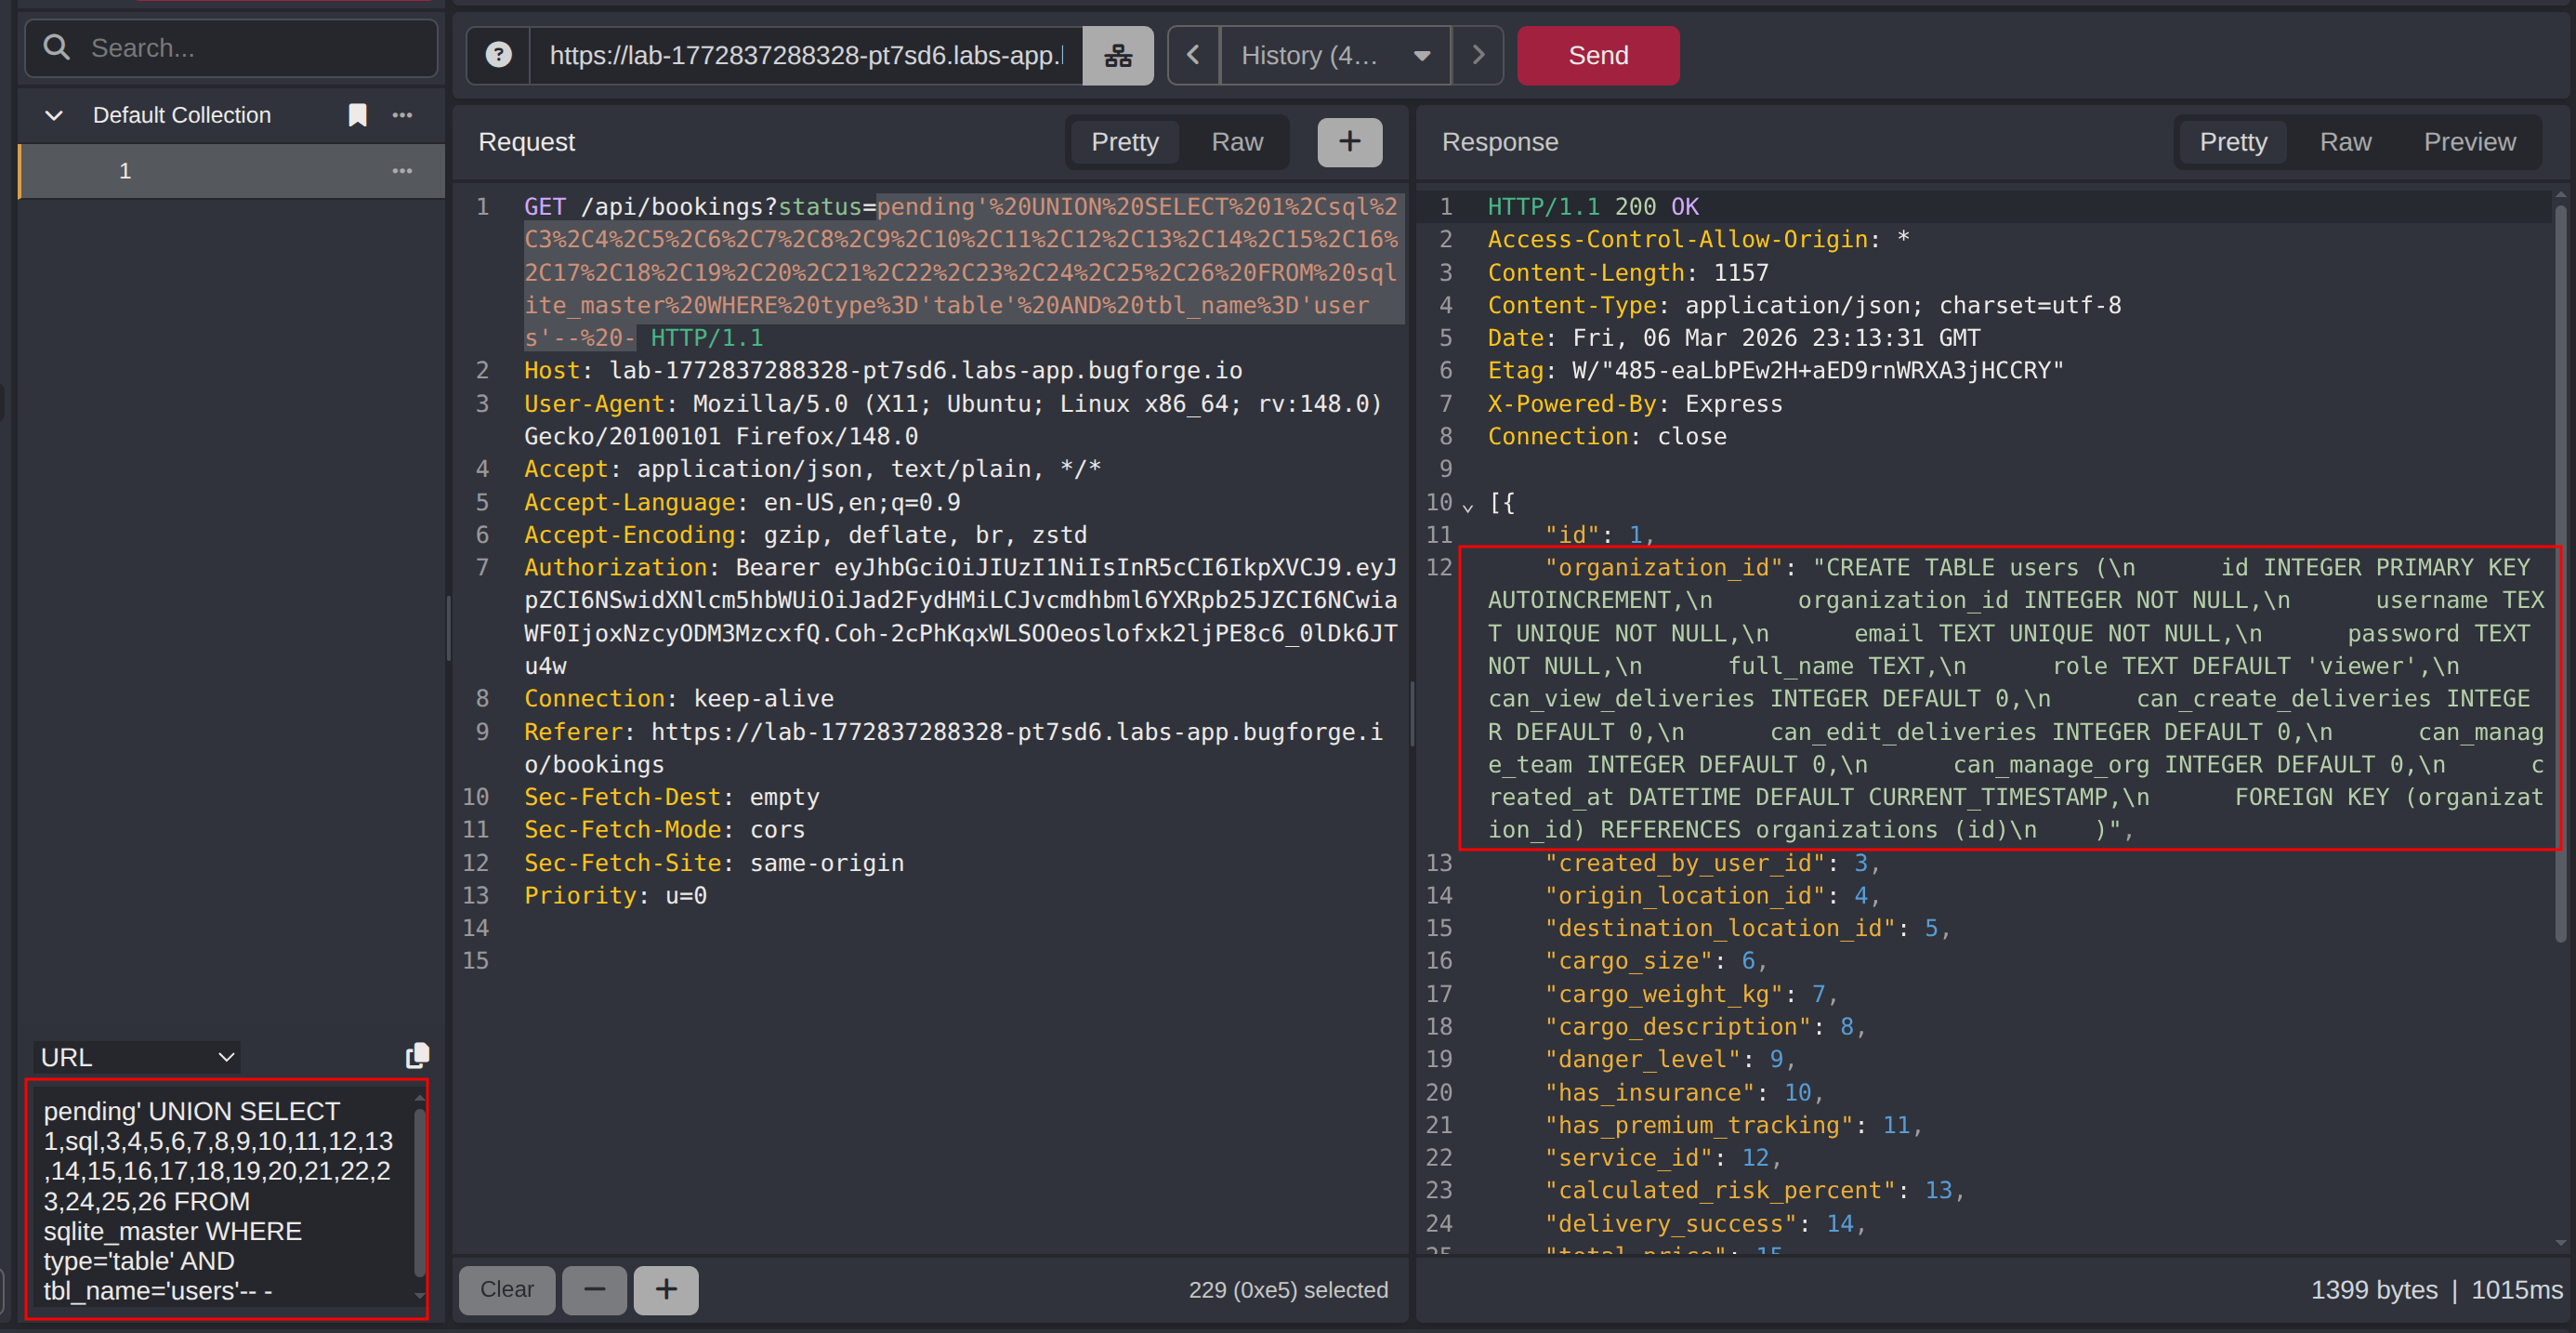
Task: Open three-dot menu for request 1
Action: click(x=402, y=171)
